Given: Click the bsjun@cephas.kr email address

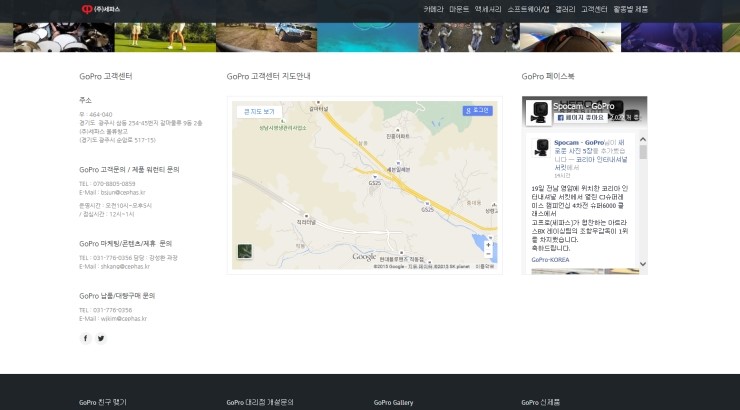Looking at the screenshot, I should pyautogui.click(x=123, y=192).
